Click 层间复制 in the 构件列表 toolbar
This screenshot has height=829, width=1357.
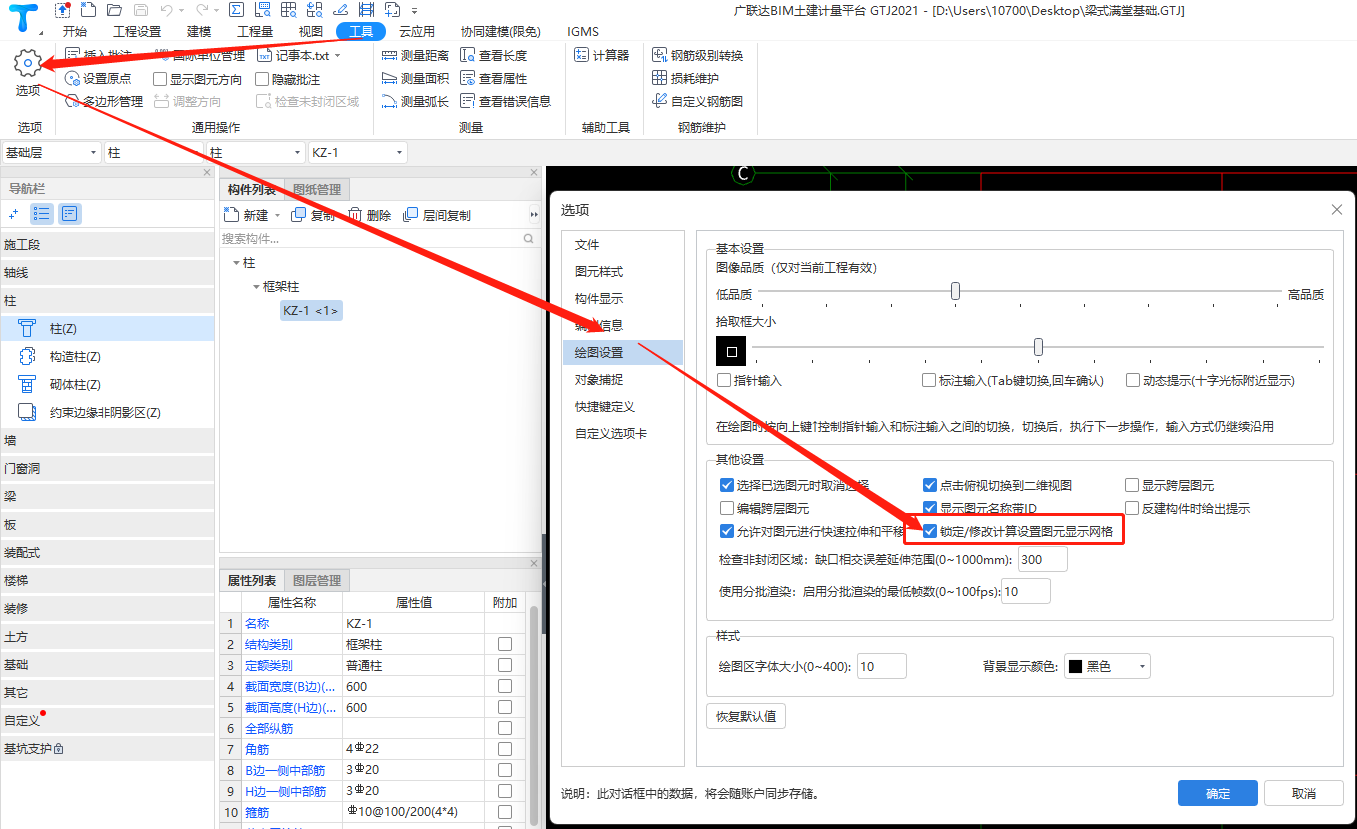coord(437,215)
